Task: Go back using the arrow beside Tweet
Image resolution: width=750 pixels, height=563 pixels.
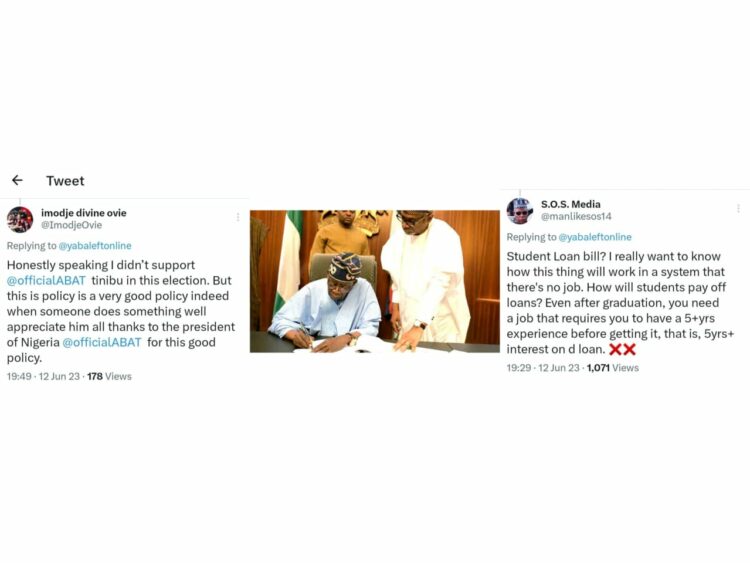Action: pos(17,180)
